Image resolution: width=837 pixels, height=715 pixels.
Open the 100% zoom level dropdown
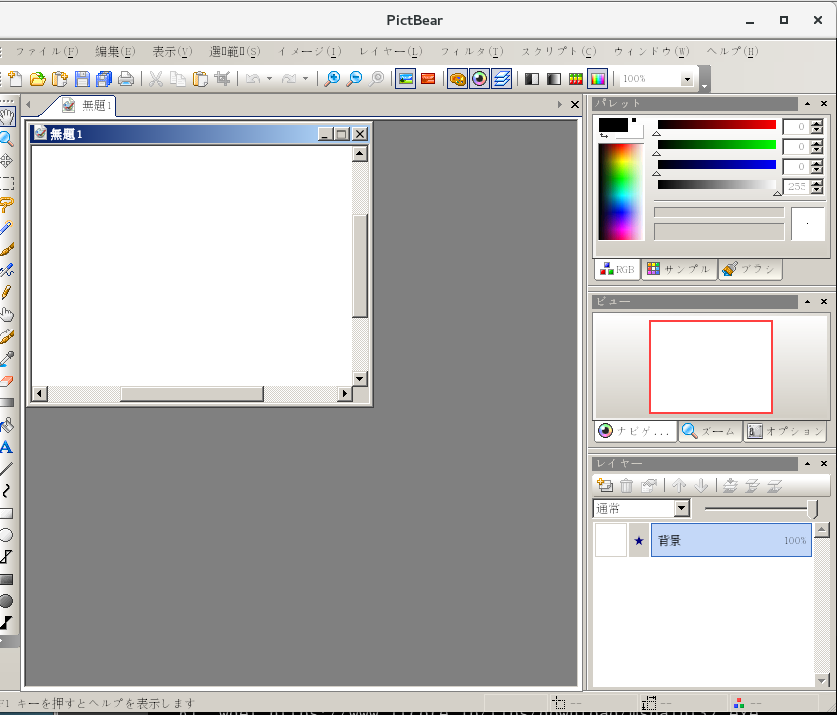point(687,79)
